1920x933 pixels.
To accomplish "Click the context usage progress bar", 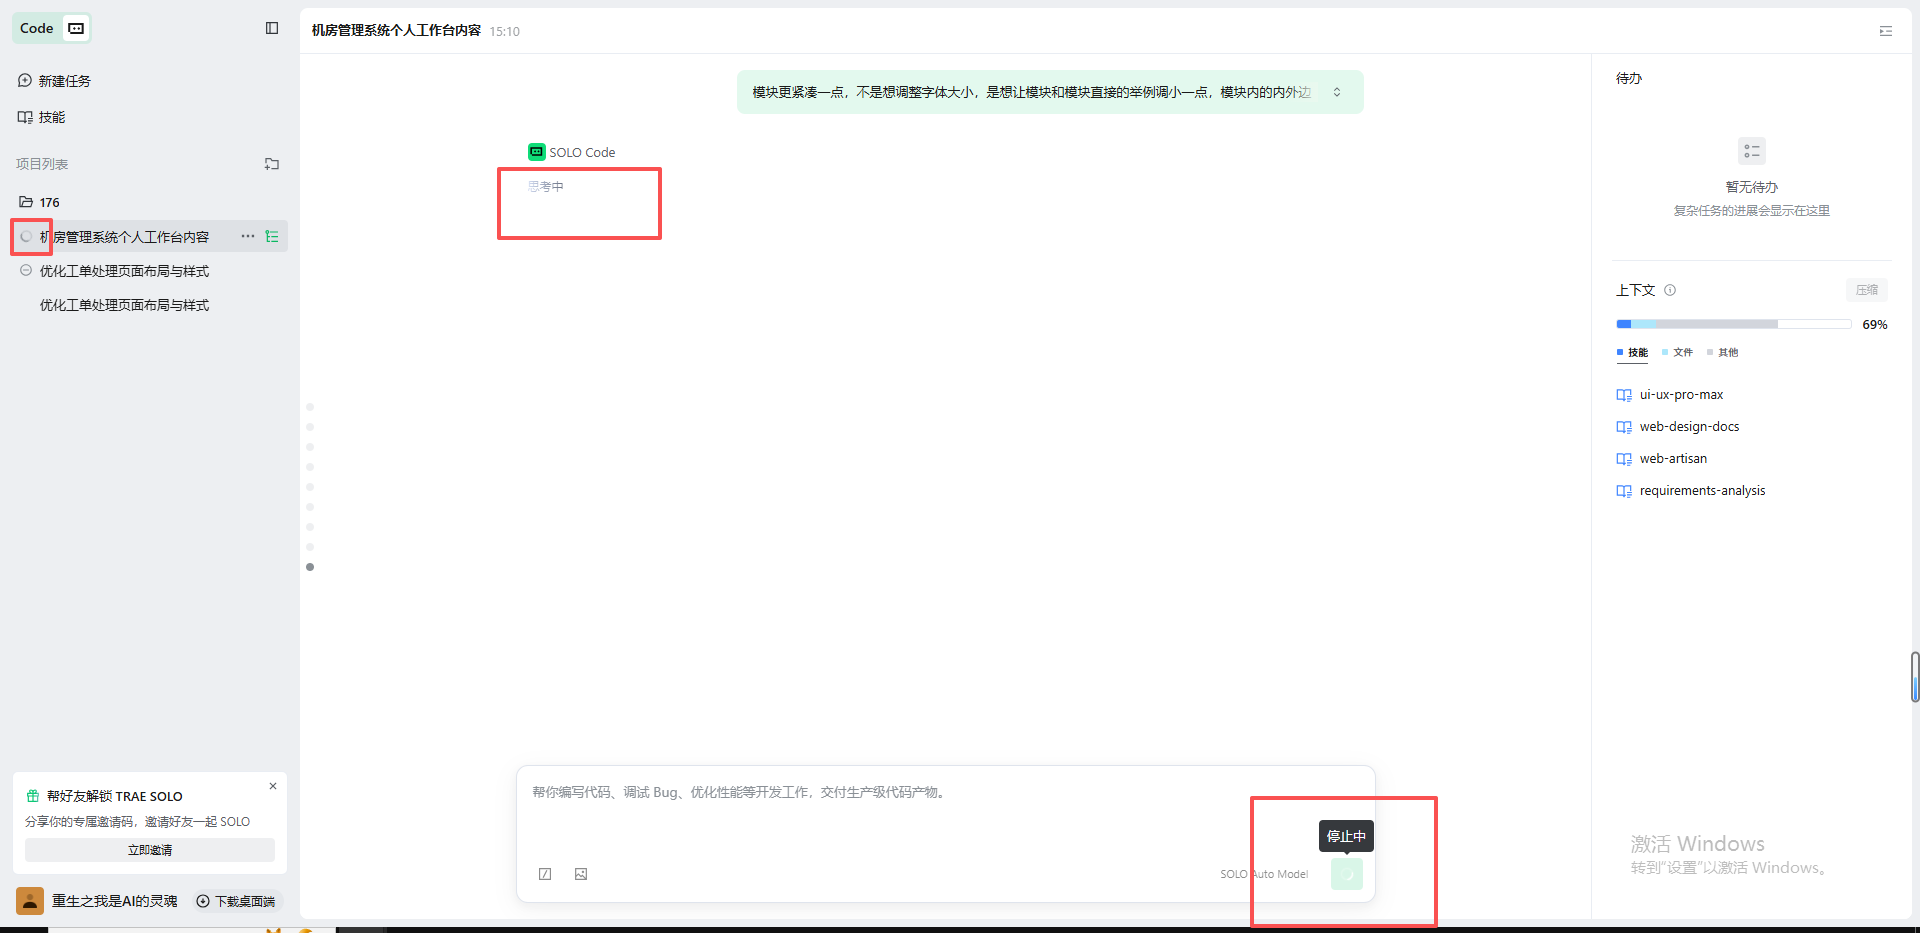I will point(1733,324).
